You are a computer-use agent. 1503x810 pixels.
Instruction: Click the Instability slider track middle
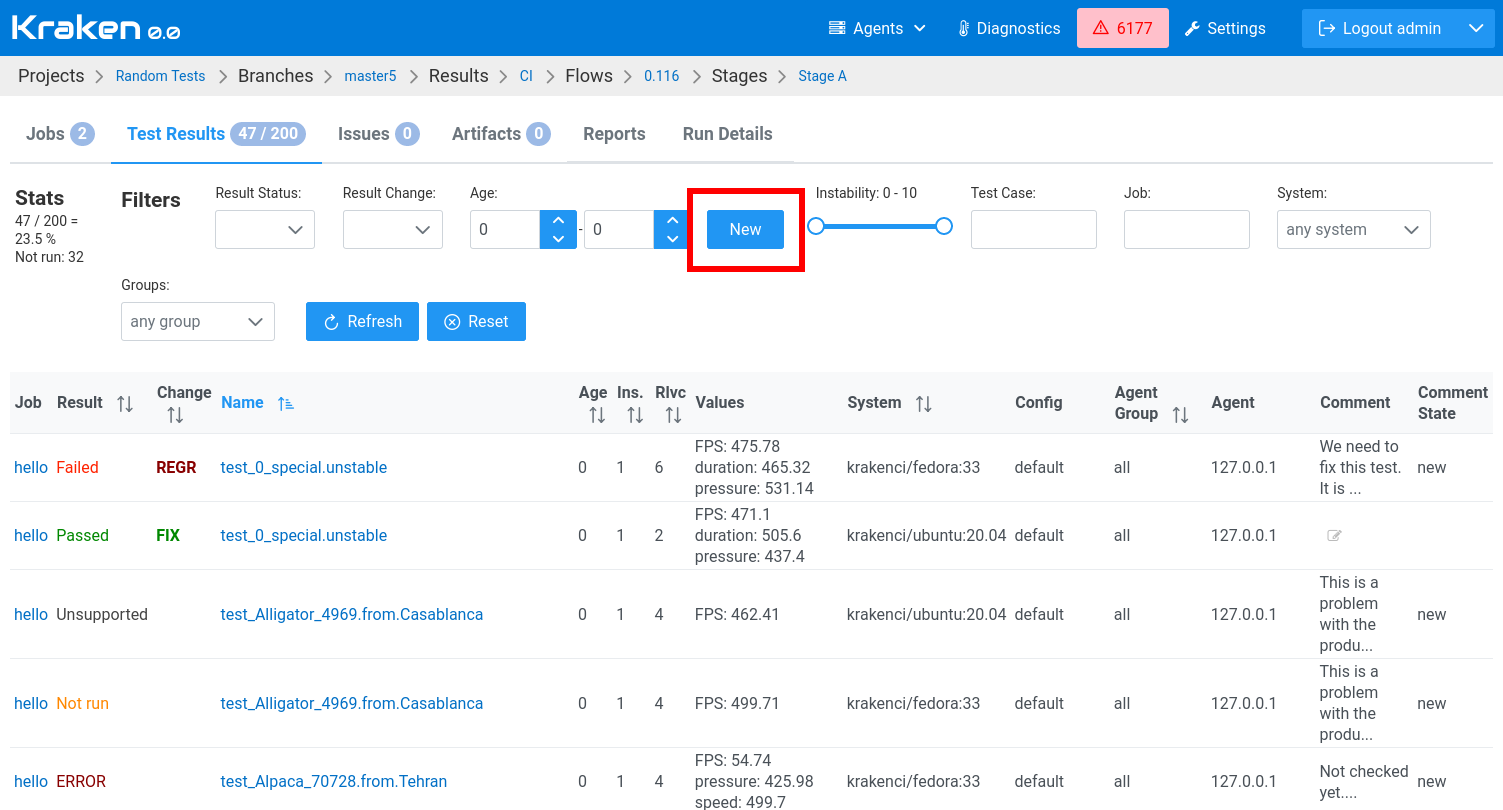point(880,226)
